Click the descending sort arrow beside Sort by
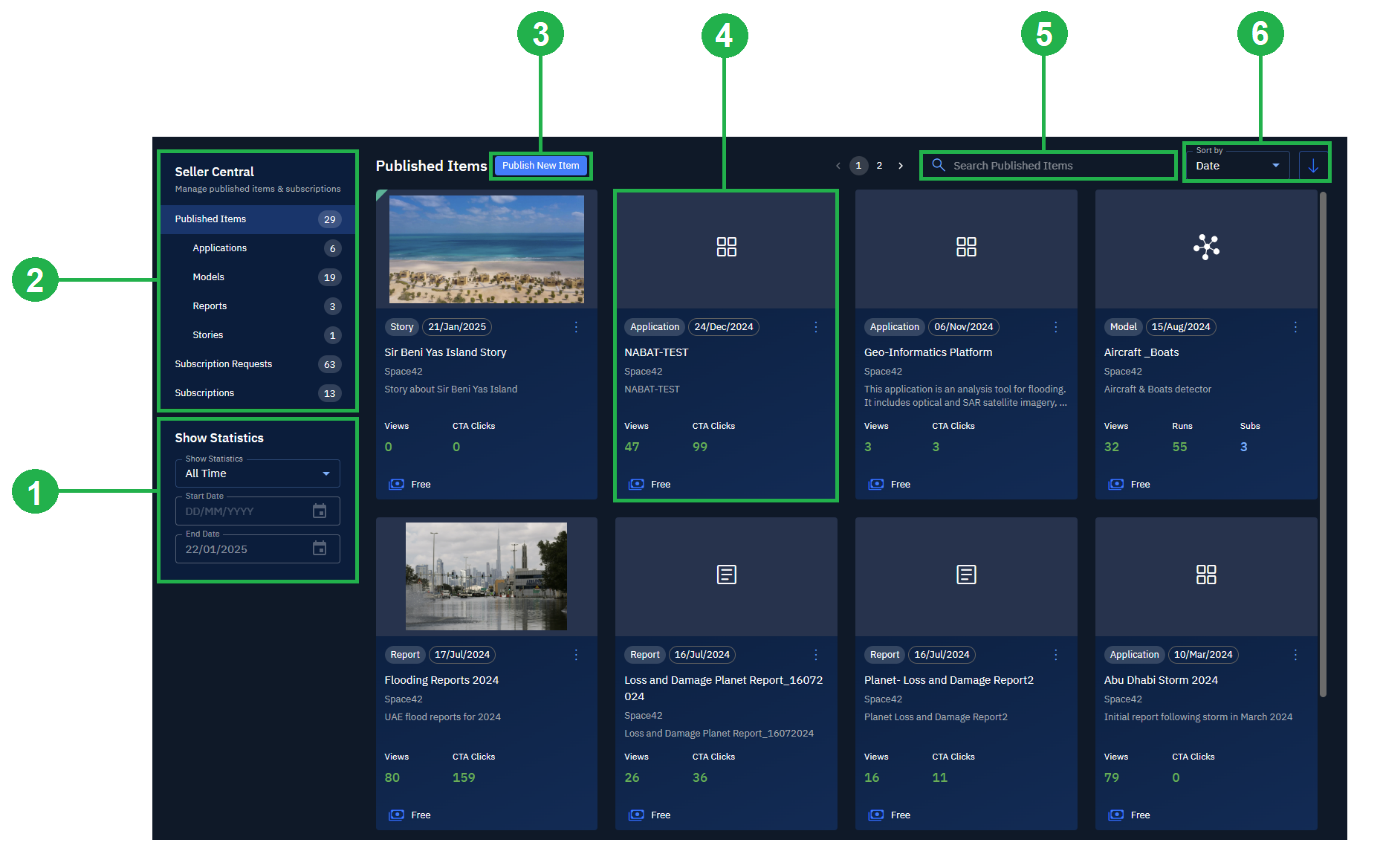Viewport: 1380px width, 854px height. [x=1313, y=164]
